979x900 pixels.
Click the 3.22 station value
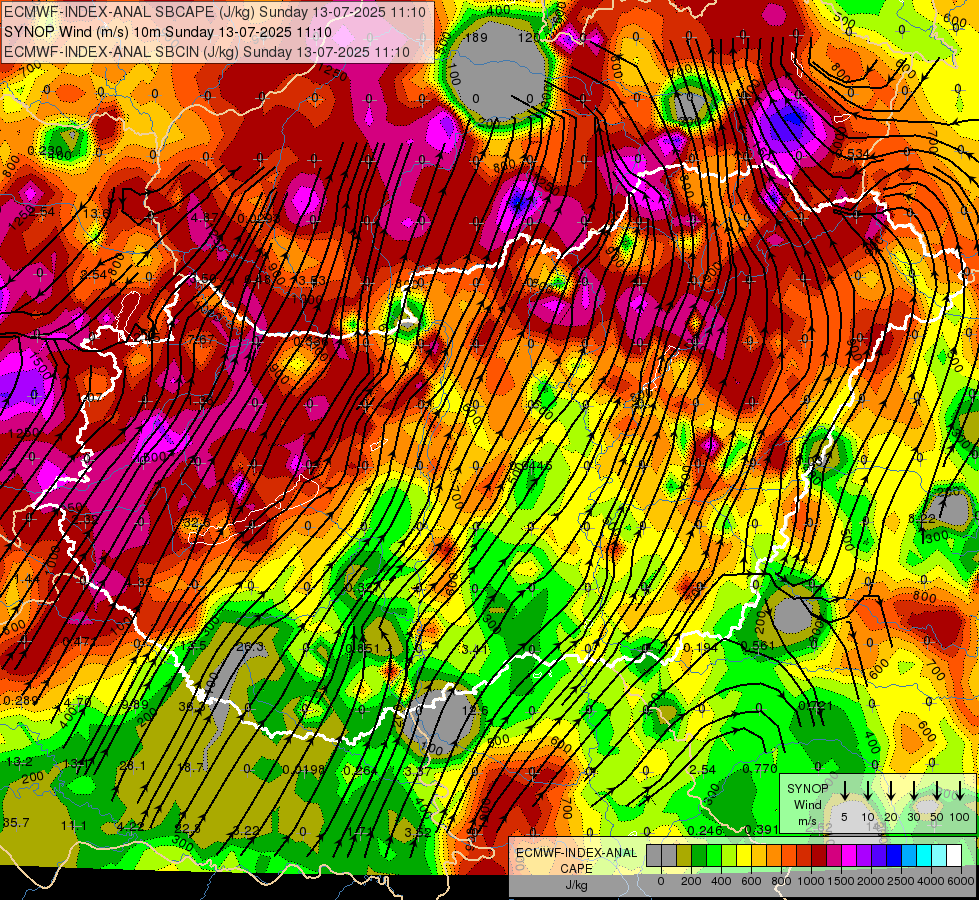pyautogui.click(x=245, y=830)
